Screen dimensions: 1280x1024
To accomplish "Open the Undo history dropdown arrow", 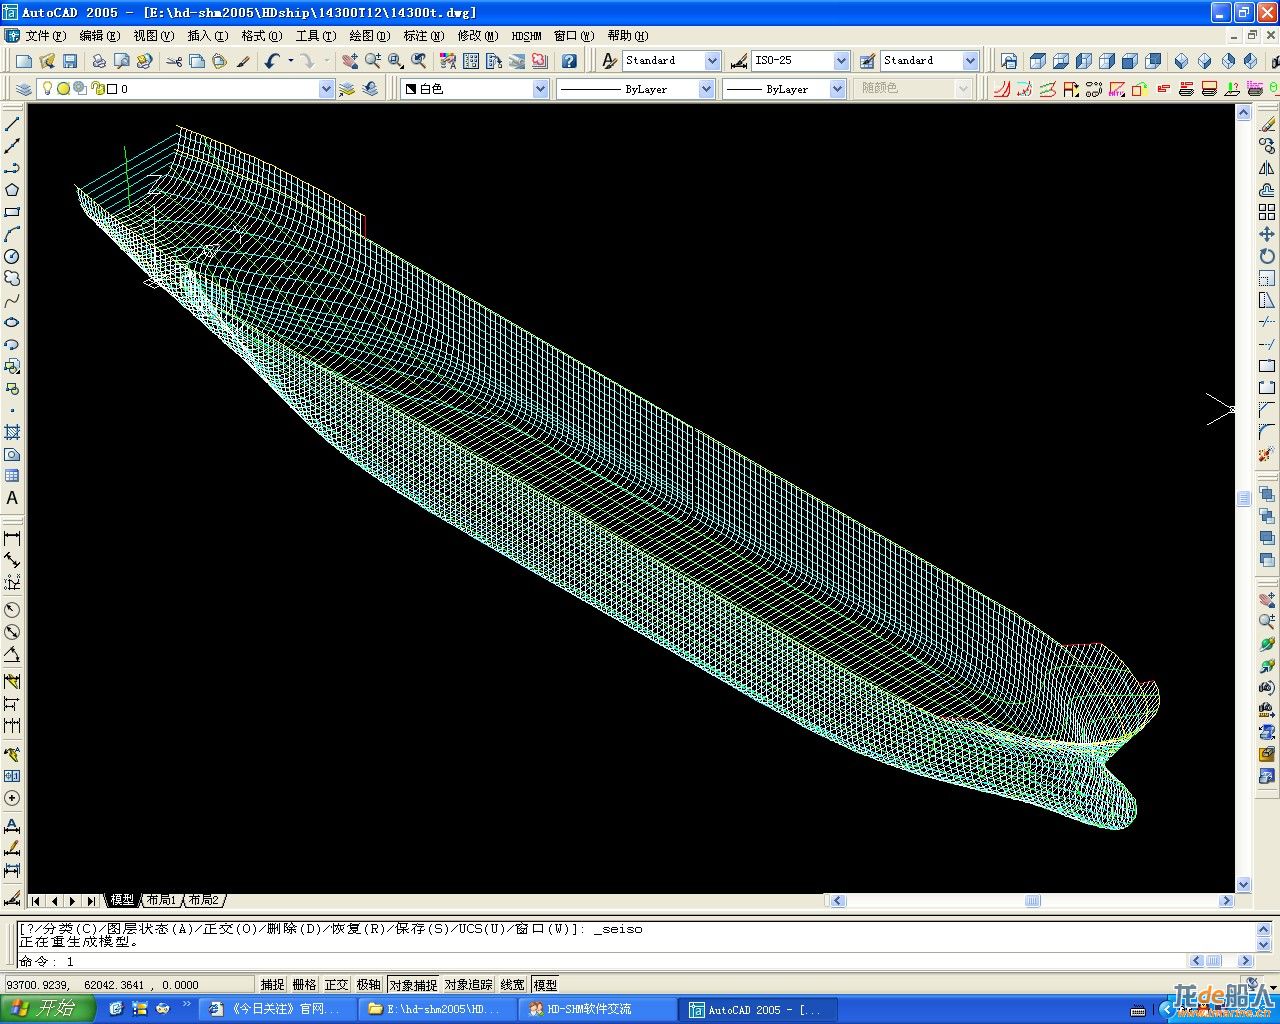I will 290,61.
